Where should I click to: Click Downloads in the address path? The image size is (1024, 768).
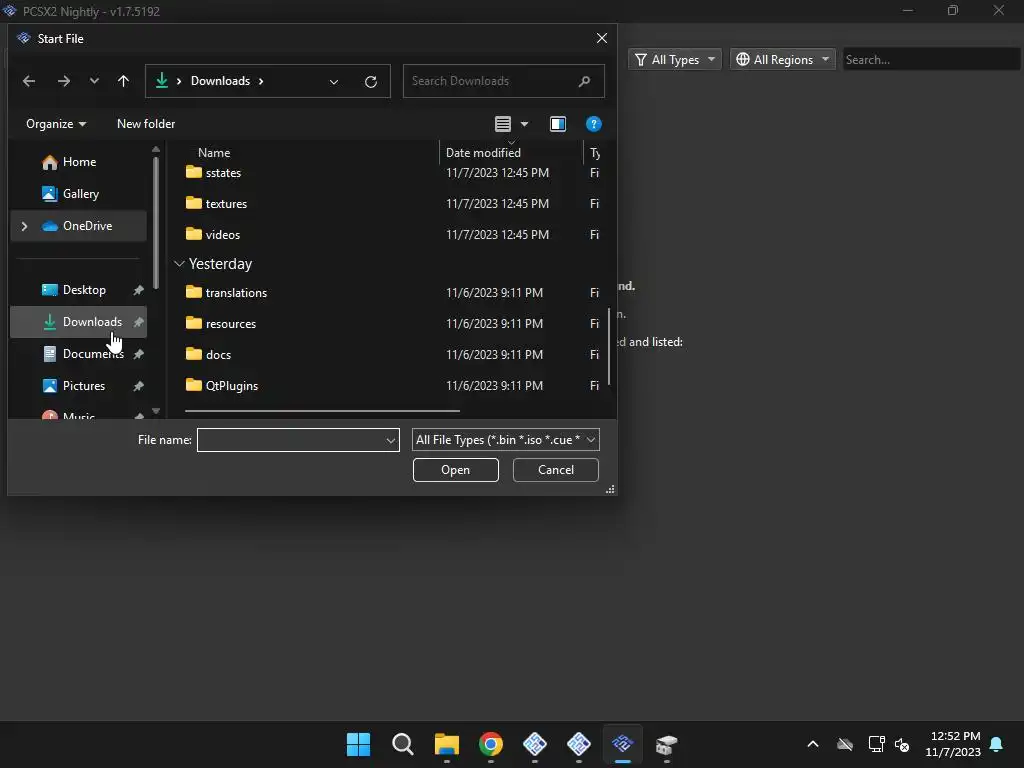tap(220, 81)
